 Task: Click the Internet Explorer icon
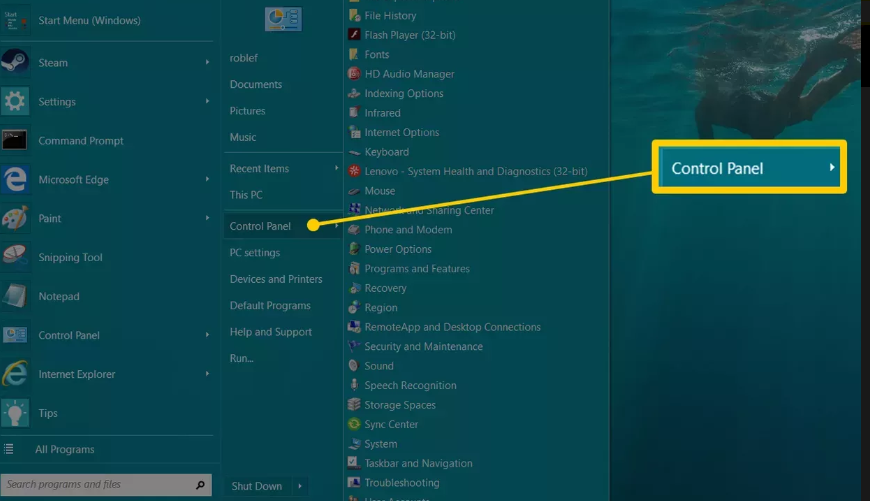pyautogui.click(x=15, y=373)
